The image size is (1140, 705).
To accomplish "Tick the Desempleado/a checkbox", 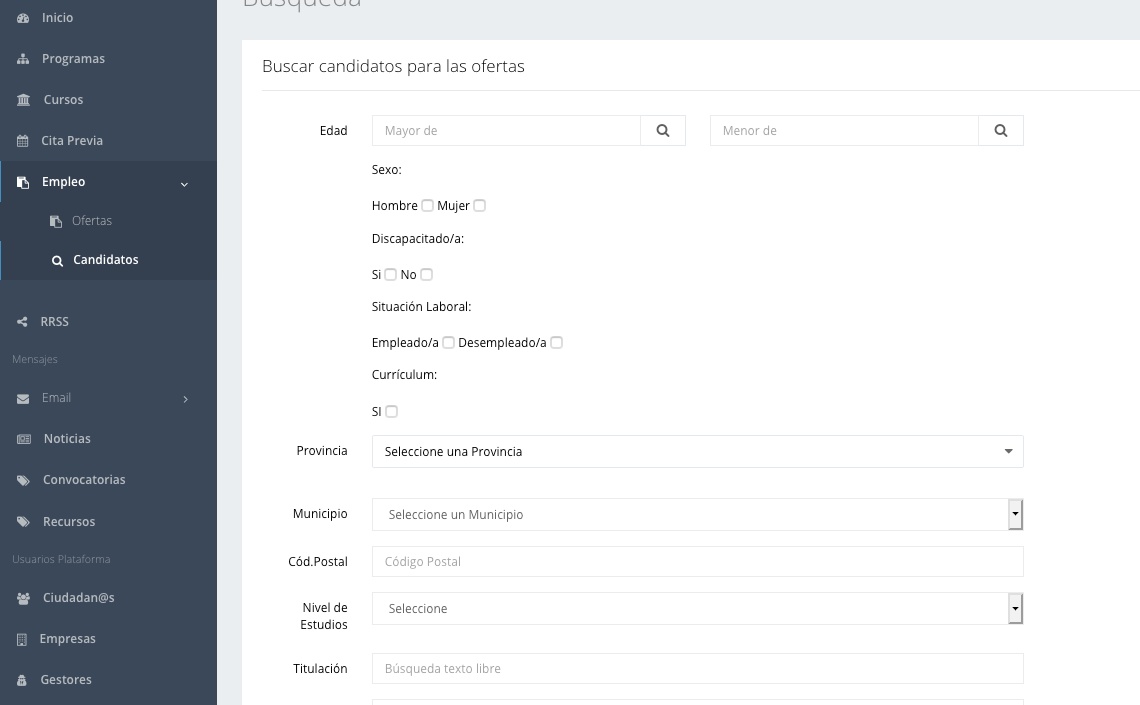I will 557,343.
